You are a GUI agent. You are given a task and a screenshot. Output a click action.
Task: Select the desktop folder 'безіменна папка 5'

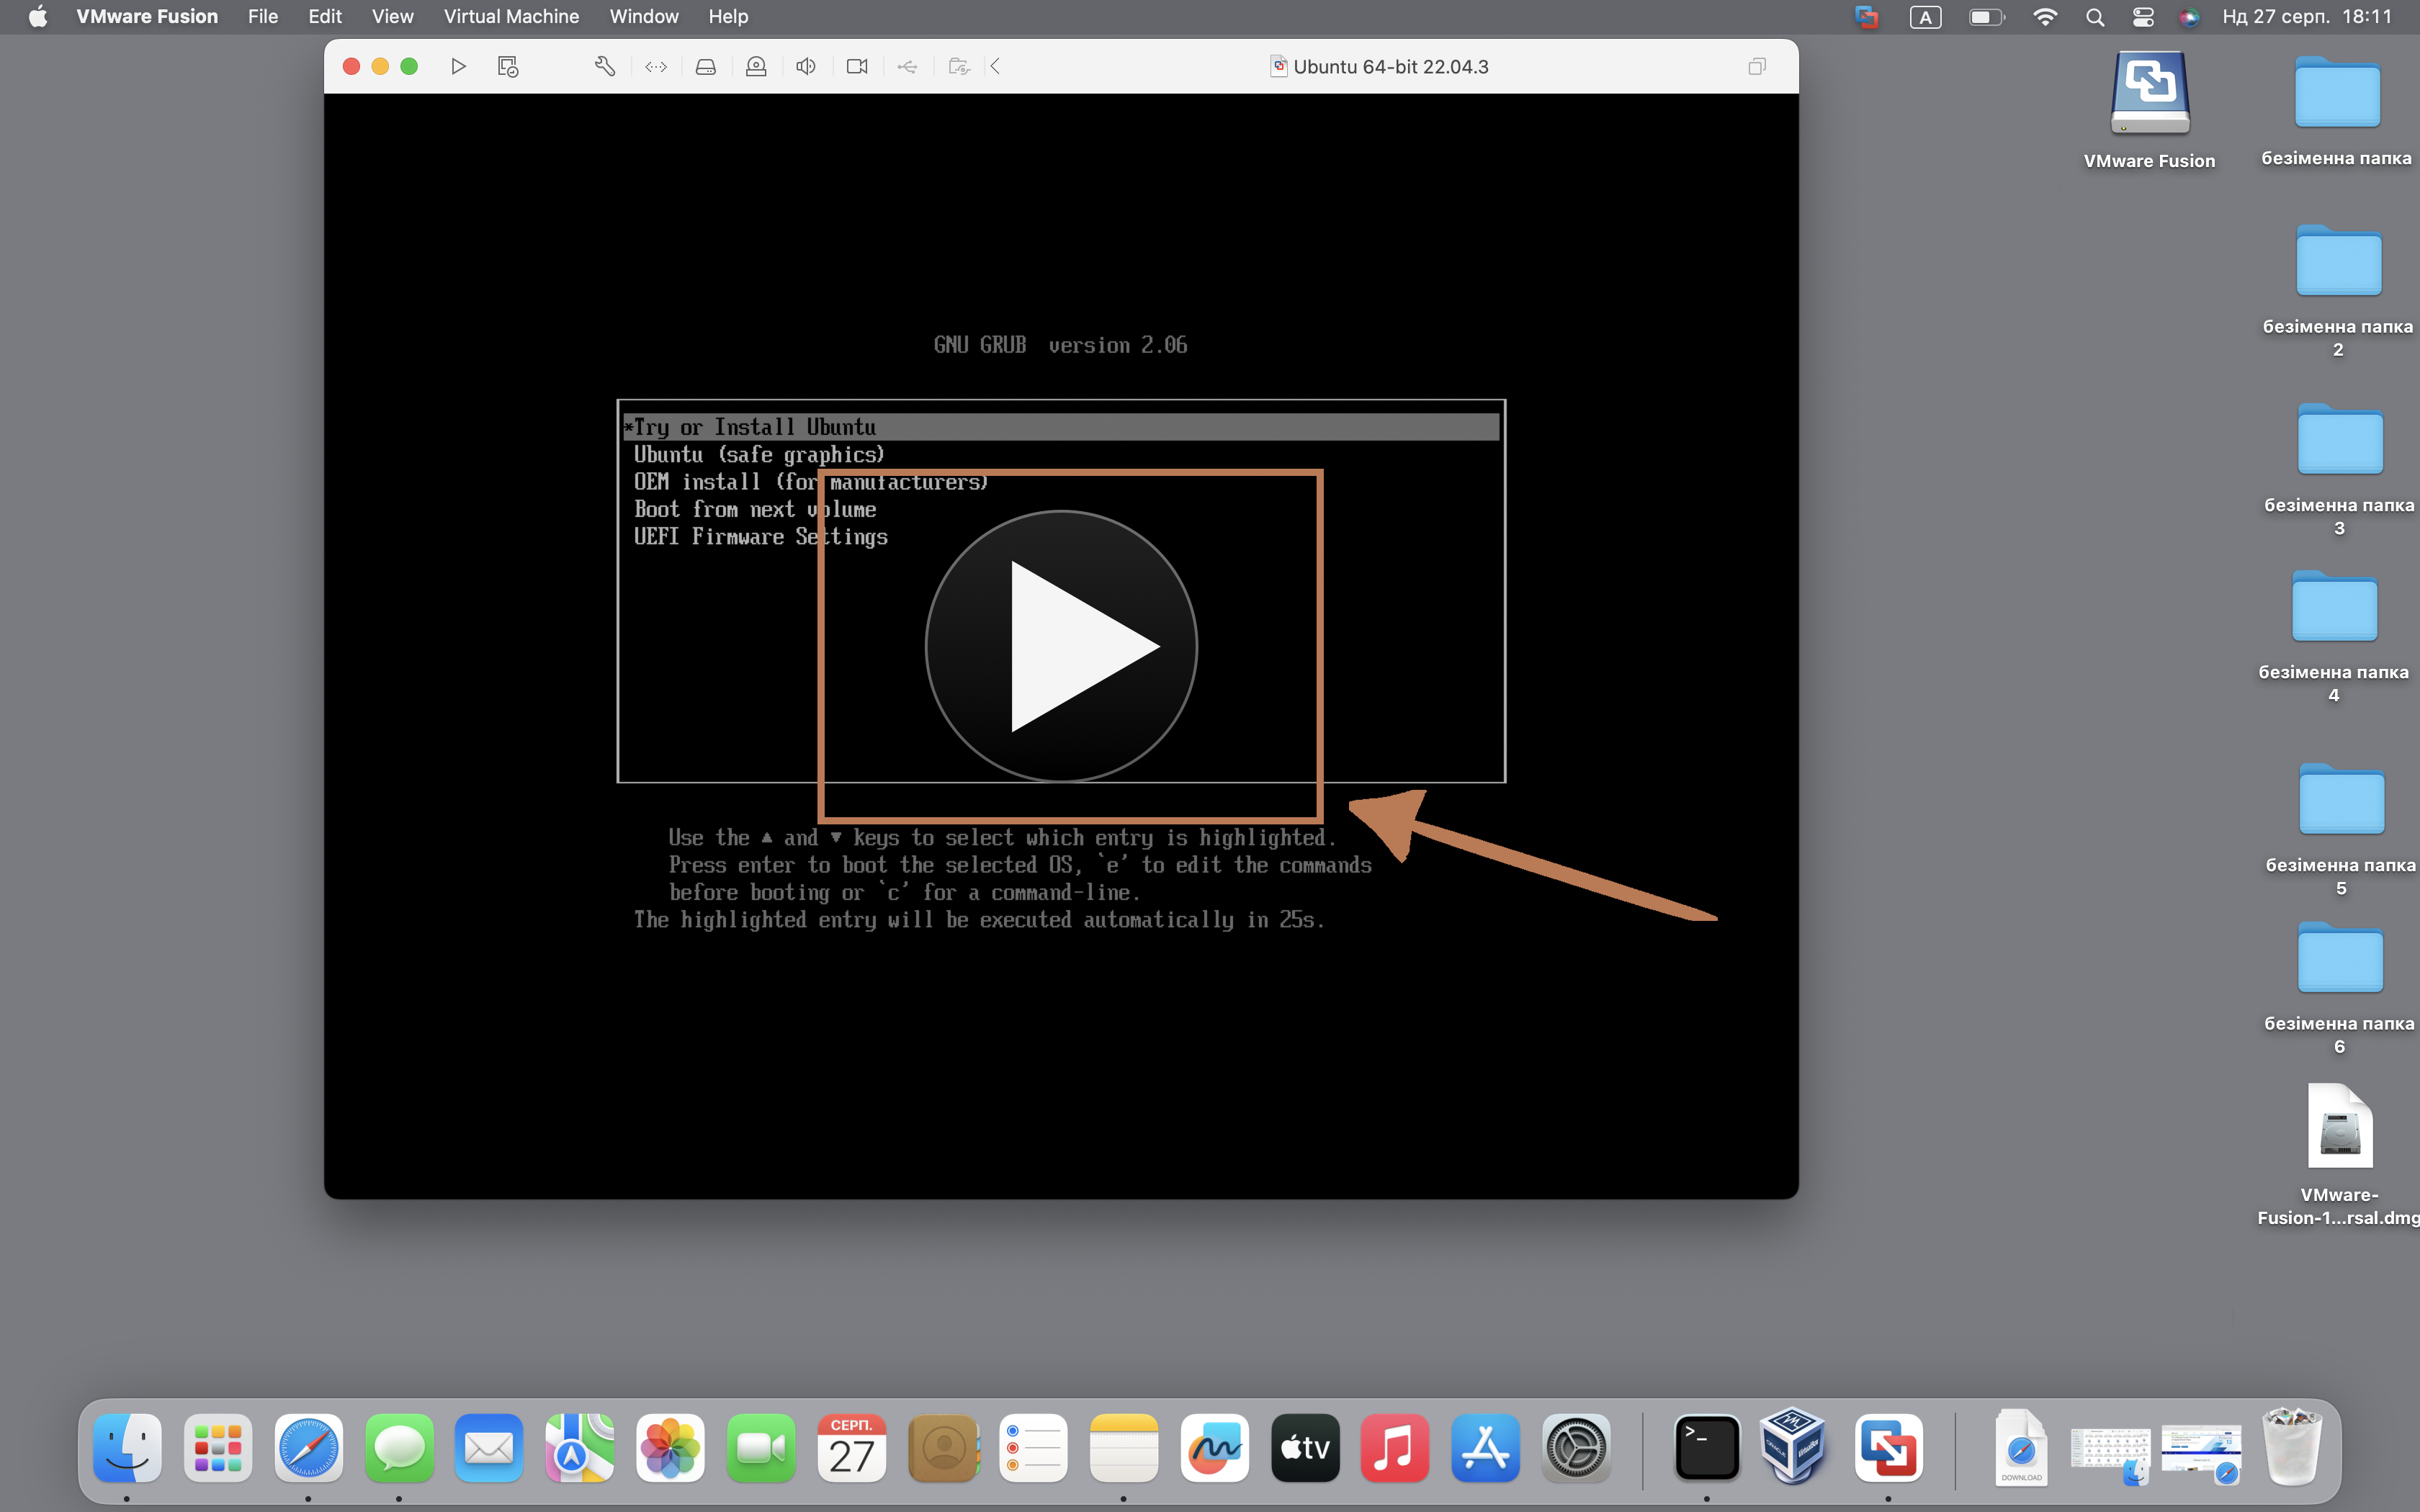(x=2341, y=800)
